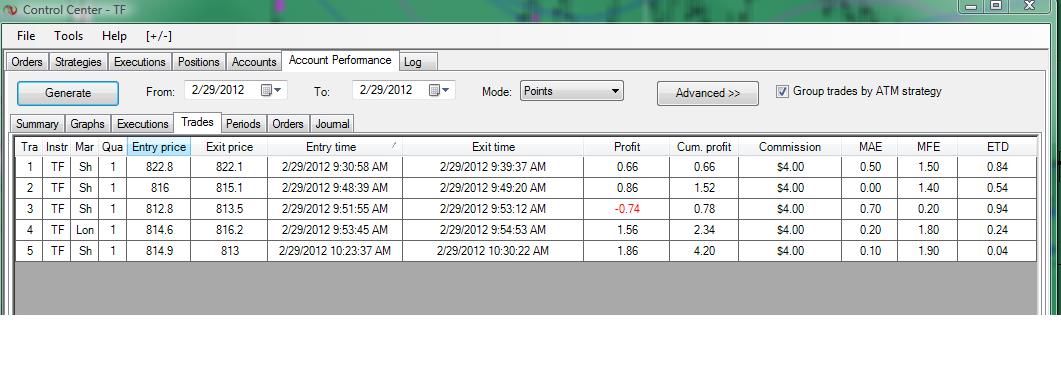This screenshot has height=374, width=1061.
Task: Click the Instr column header
Action: click(57, 147)
